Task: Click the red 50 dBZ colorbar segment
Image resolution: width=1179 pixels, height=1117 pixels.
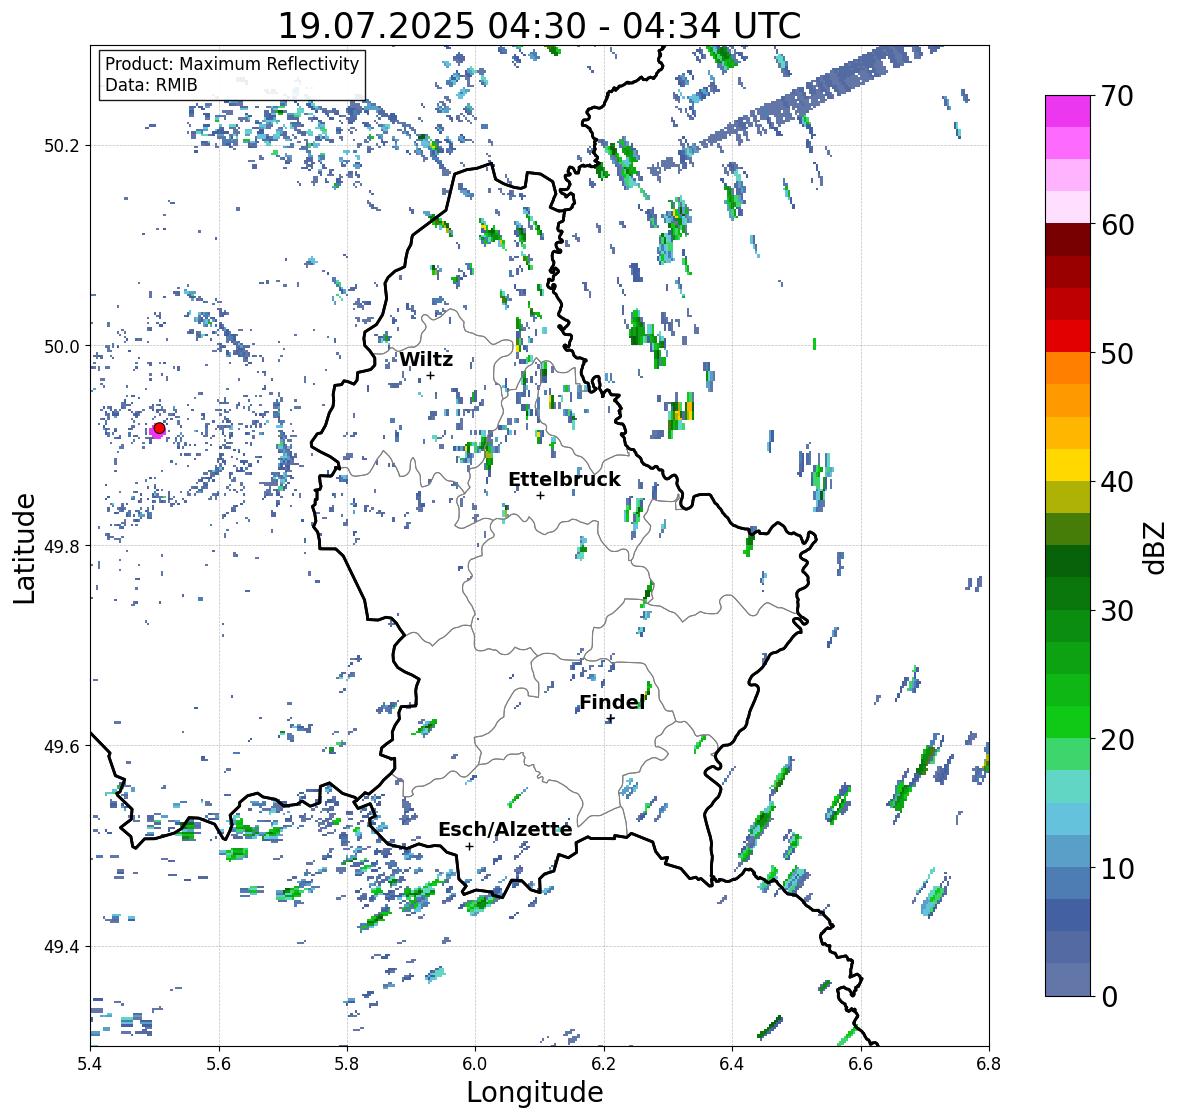Action: coord(1068,336)
